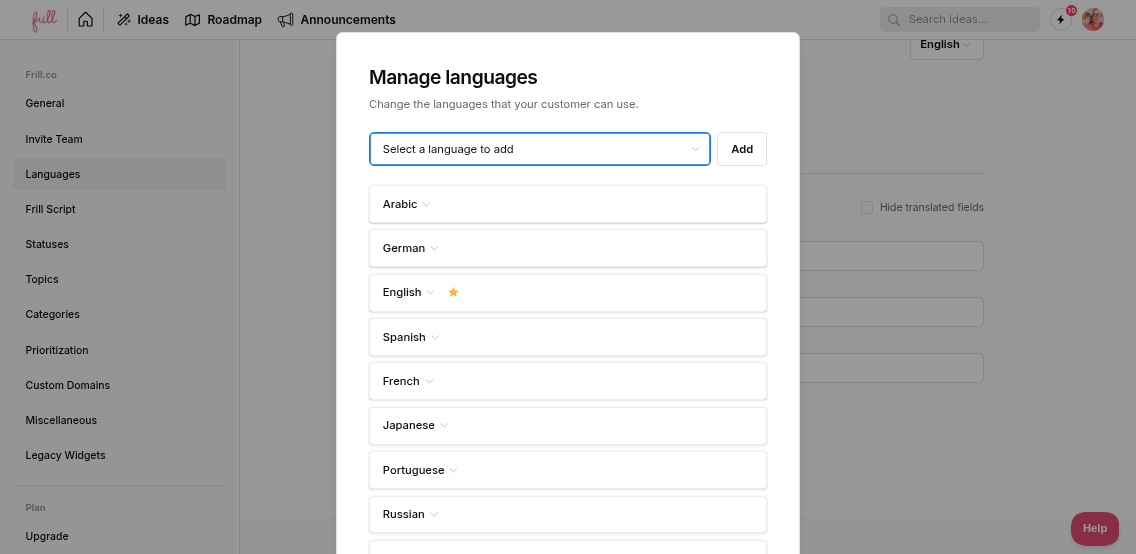This screenshot has width=1136, height=554.
Task: Open the home icon
Action: [85, 20]
